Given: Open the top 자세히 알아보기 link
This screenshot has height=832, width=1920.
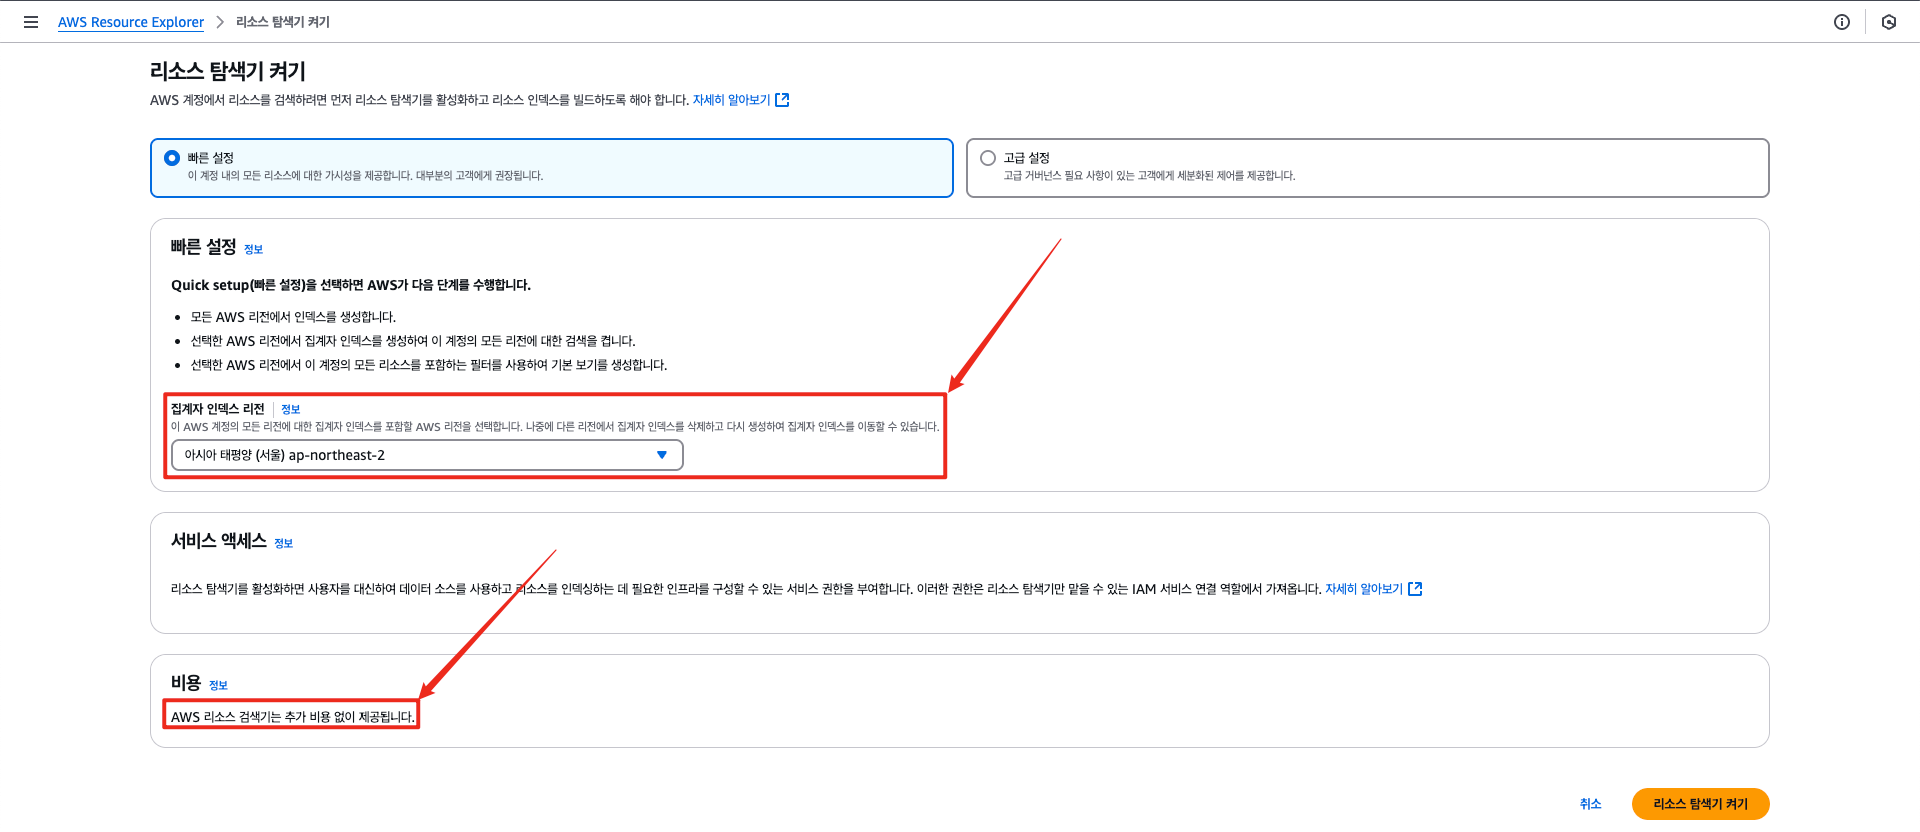Looking at the screenshot, I should (x=731, y=100).
